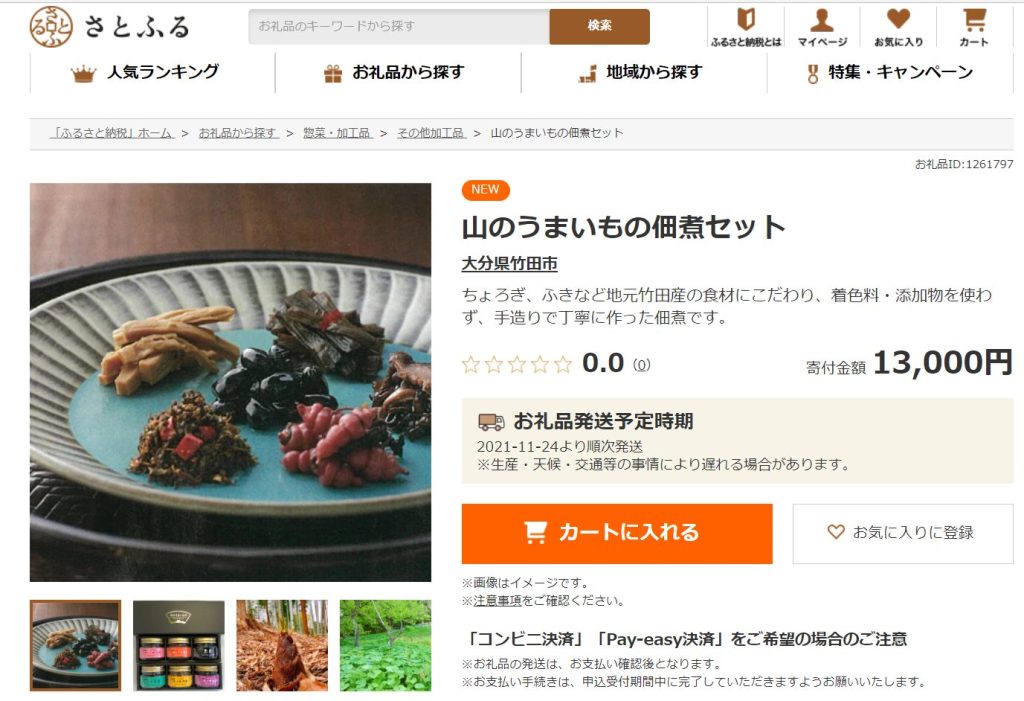Click the crown 人気ランキング menu
1024x701 pixels.
point(145,73)
